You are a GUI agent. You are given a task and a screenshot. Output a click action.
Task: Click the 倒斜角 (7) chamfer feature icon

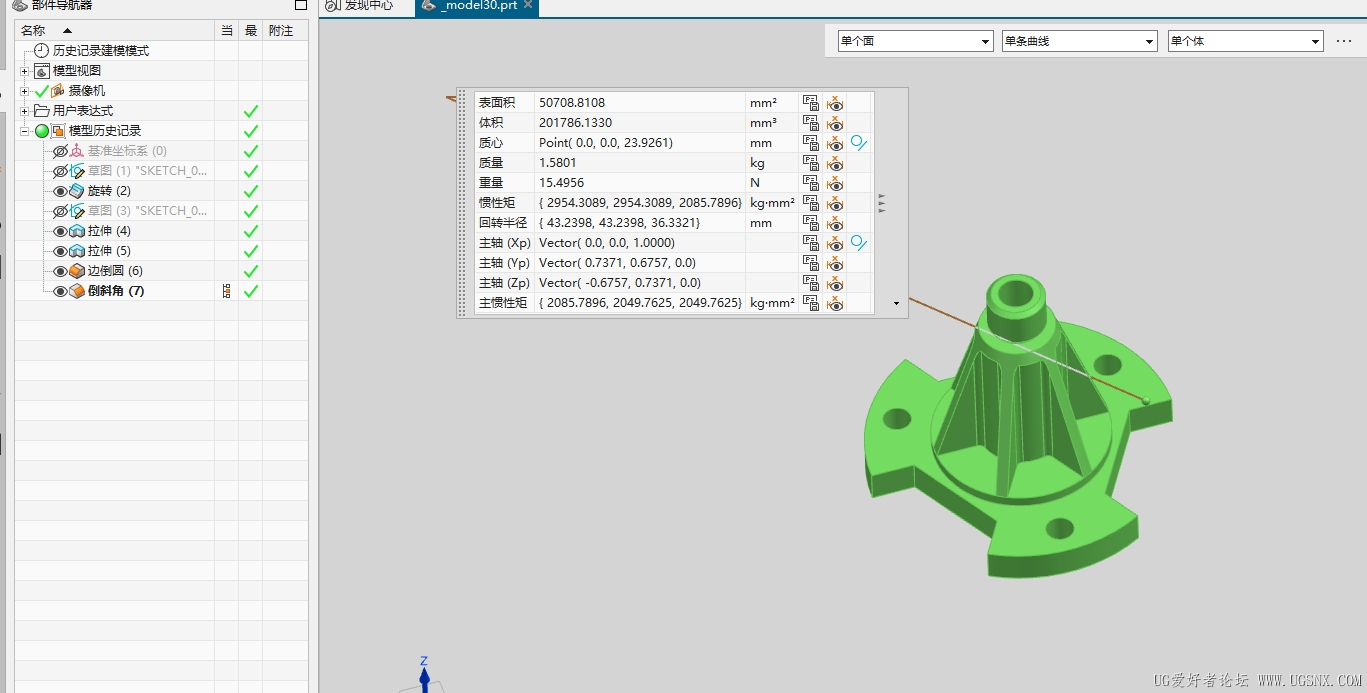click(77, 291)
